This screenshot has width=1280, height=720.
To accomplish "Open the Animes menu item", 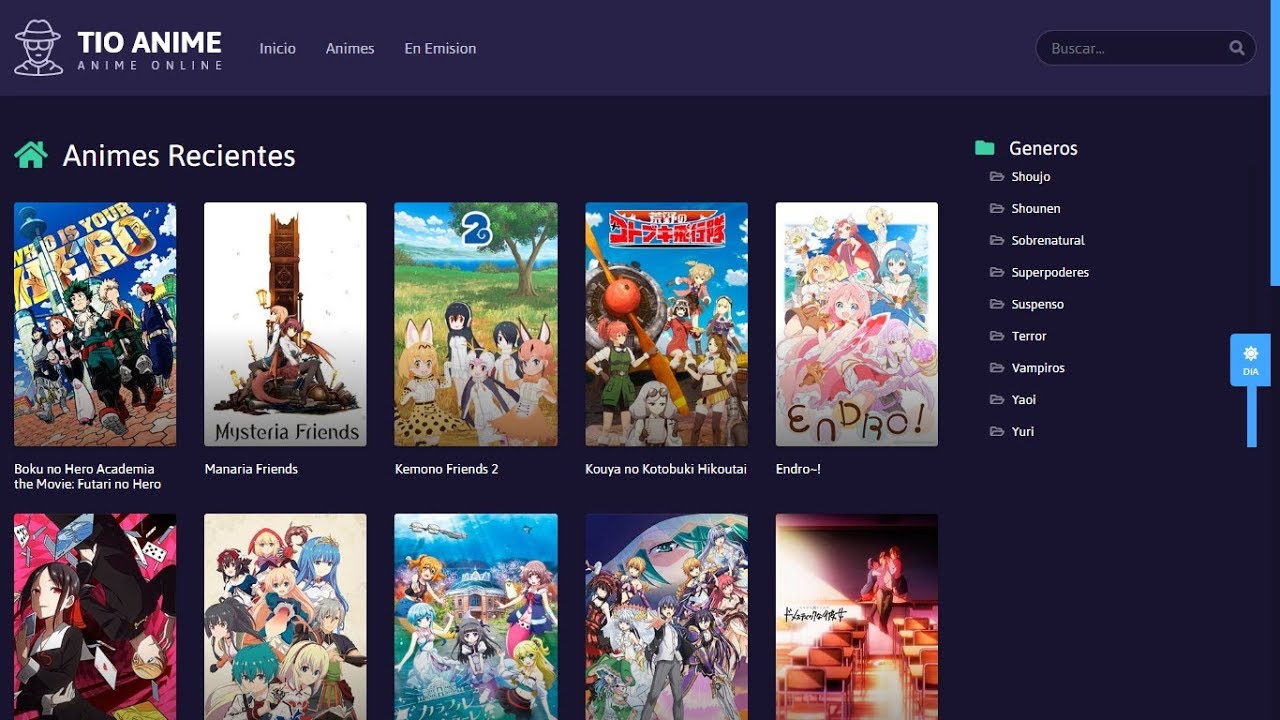I will (350, 48).
